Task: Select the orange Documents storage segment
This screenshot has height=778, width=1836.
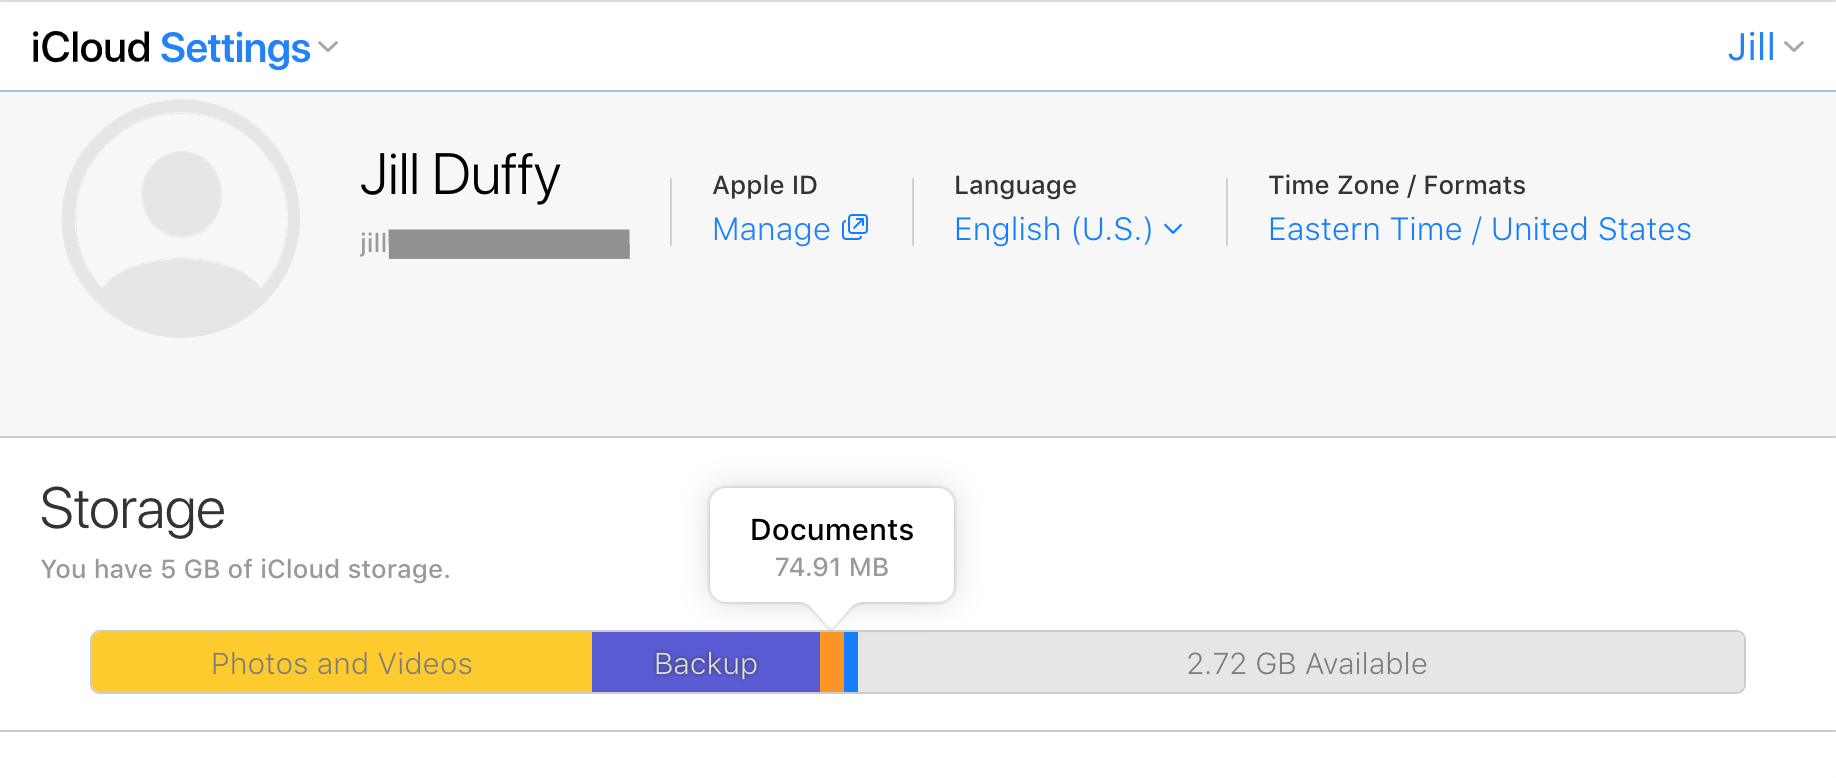Action: 832,662
